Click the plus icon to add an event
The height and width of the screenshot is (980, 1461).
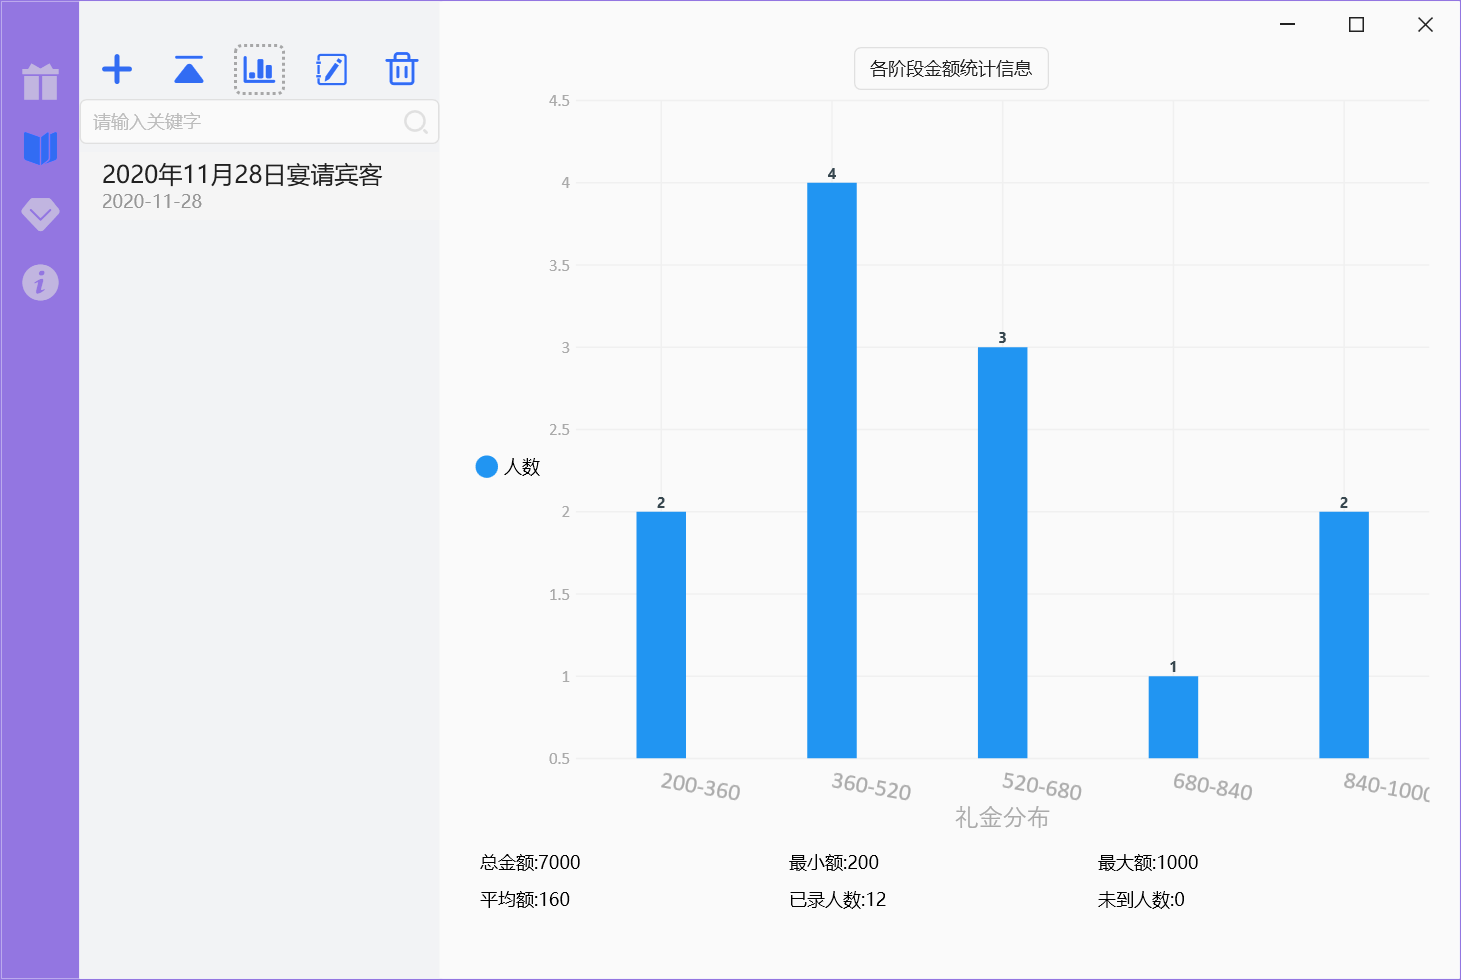click(x=117, y=69)
